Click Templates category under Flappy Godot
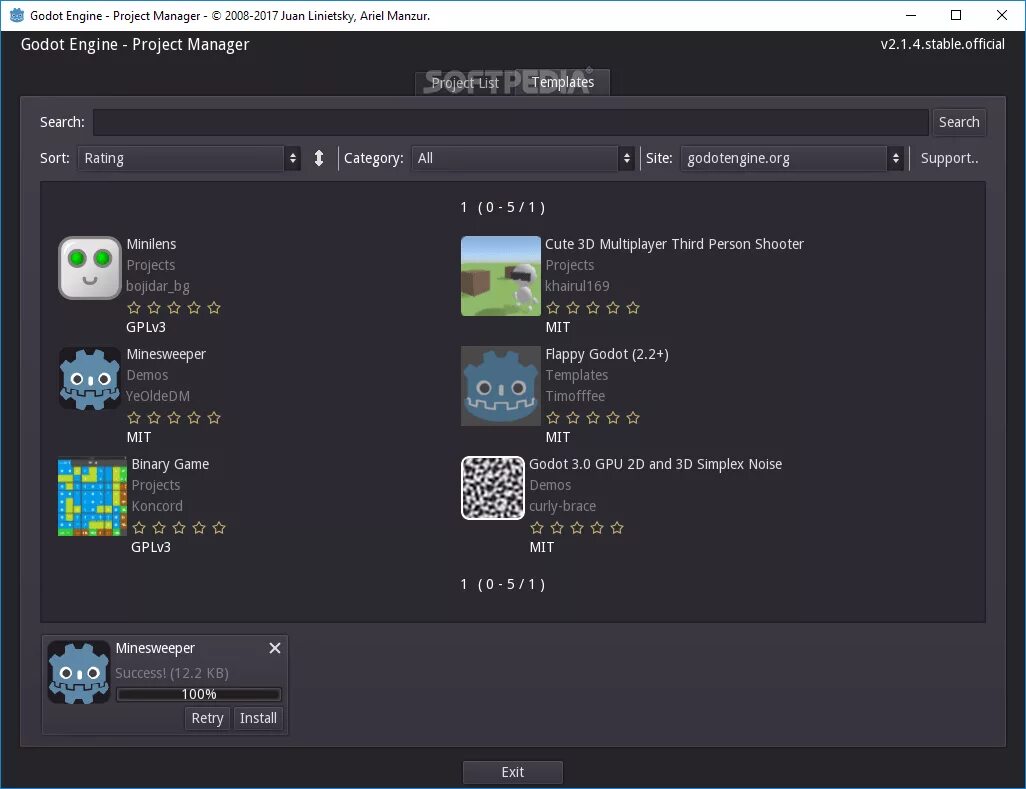Screen dimensions: 1026x789 (x=576, y=375)
